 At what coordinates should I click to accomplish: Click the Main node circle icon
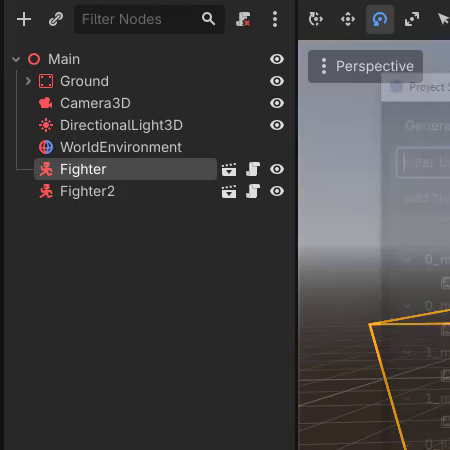(x=34, y=59)
